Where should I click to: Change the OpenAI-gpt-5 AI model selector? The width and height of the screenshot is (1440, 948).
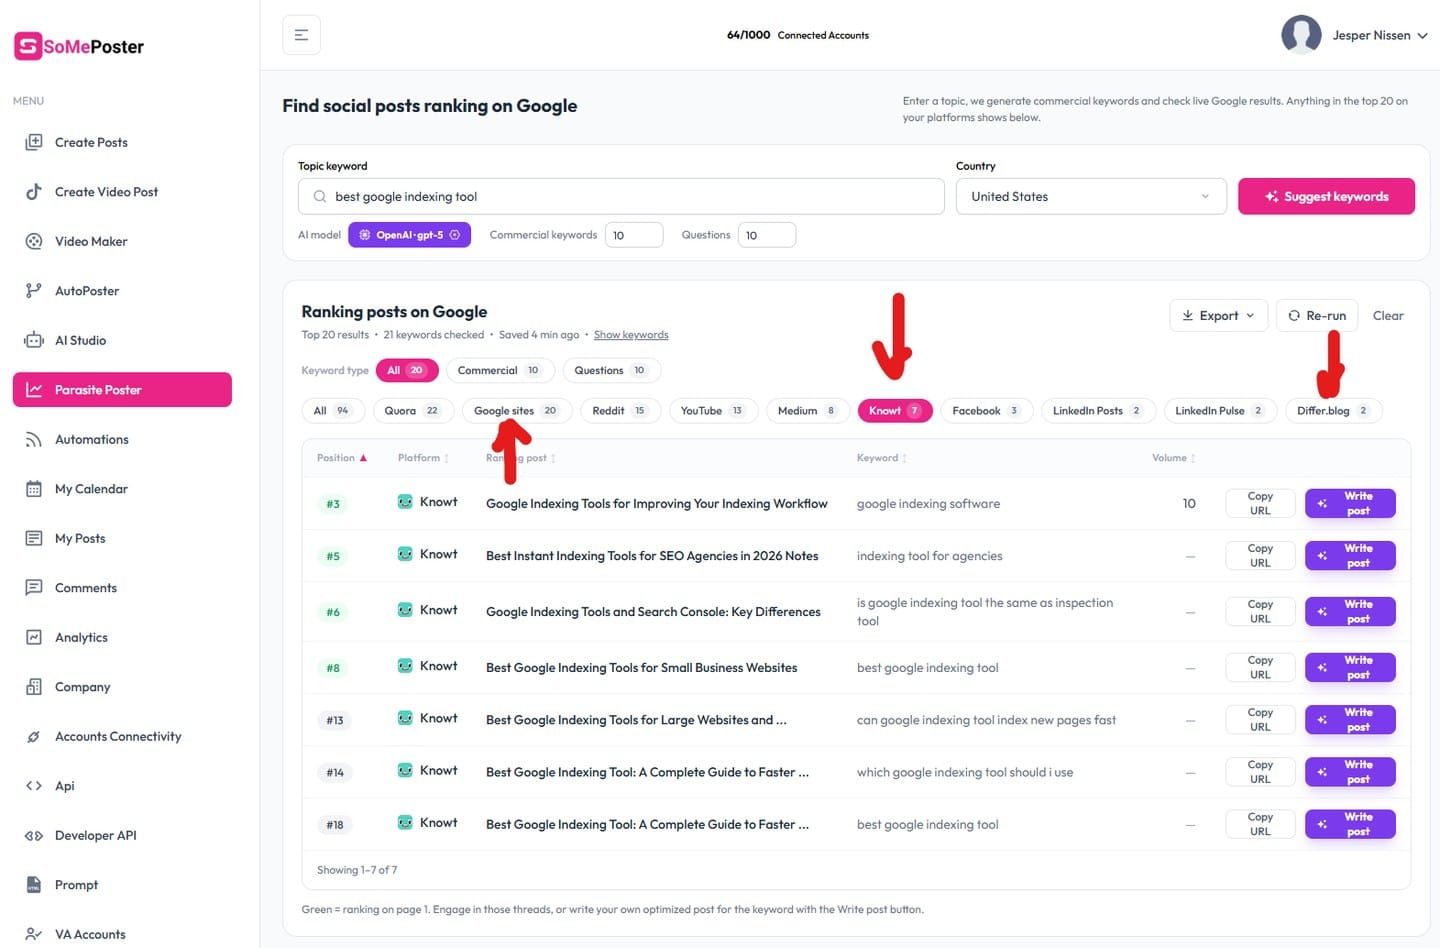(x=409, y=235)
